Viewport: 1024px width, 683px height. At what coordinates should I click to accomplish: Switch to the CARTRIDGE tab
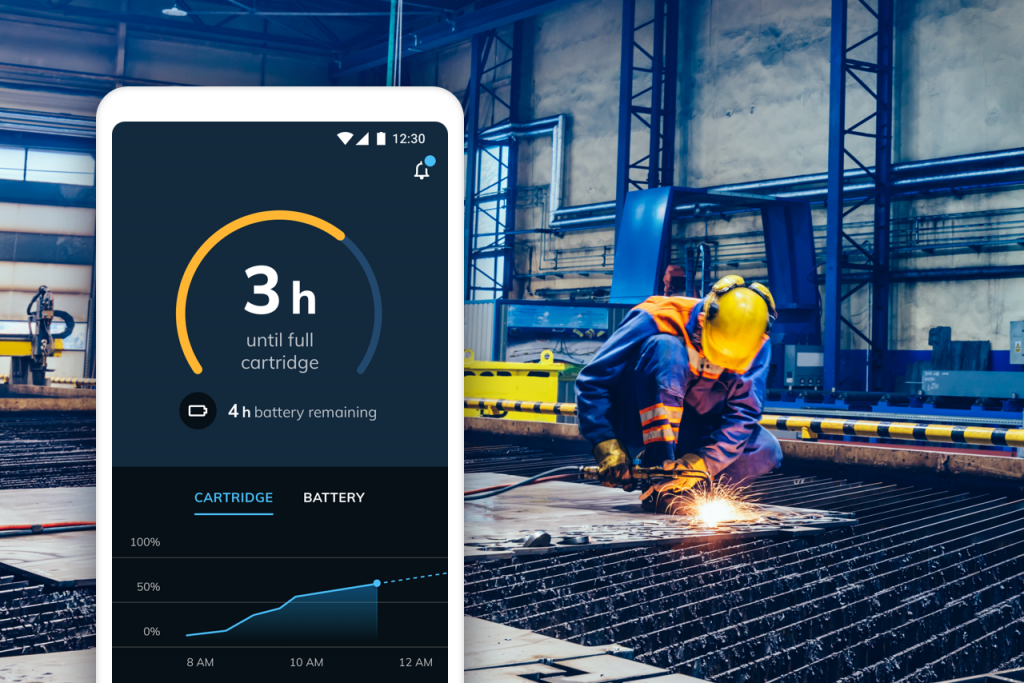pos(234,498)
